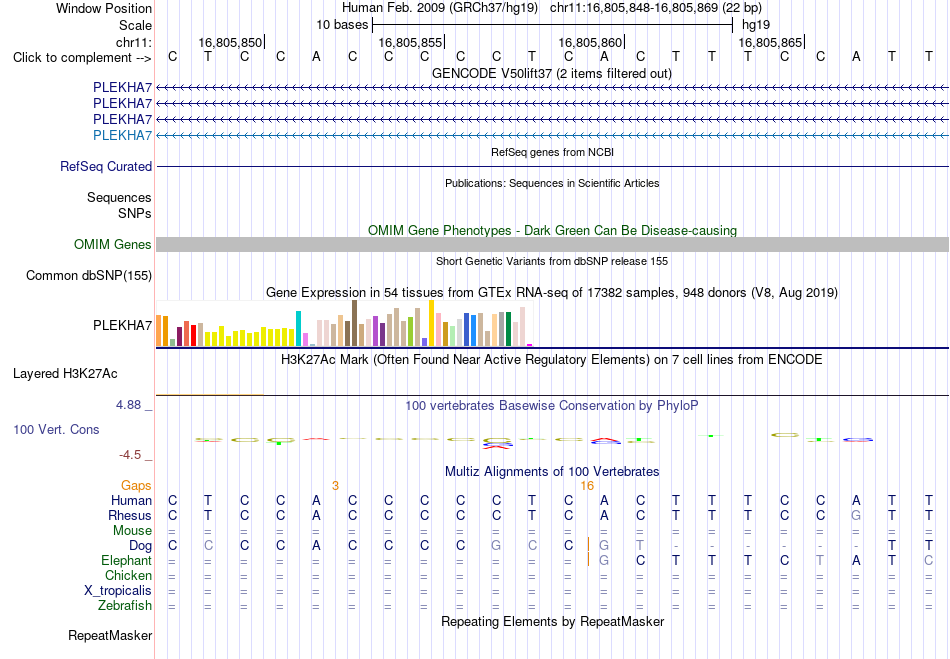Click the A base in Elephant row
This screenshot has width=950, height=659.
tap(855, 561)
